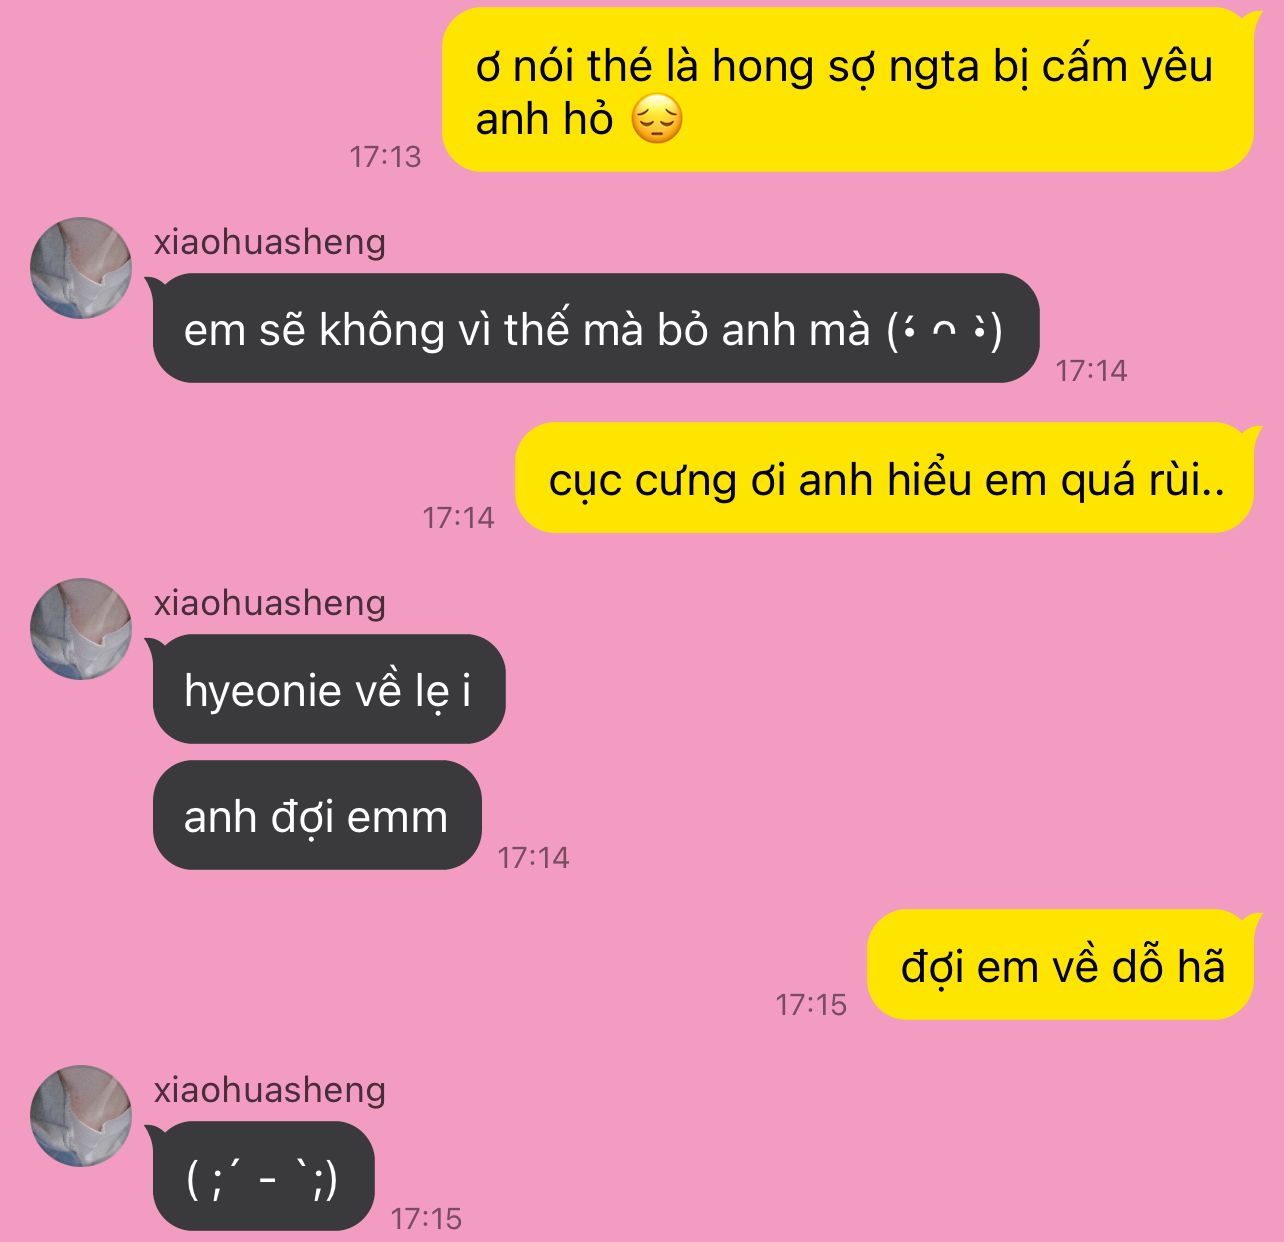
Task: Click xiaohuasheng name above "em sẽ không" message
Action: tap(270, 242)
